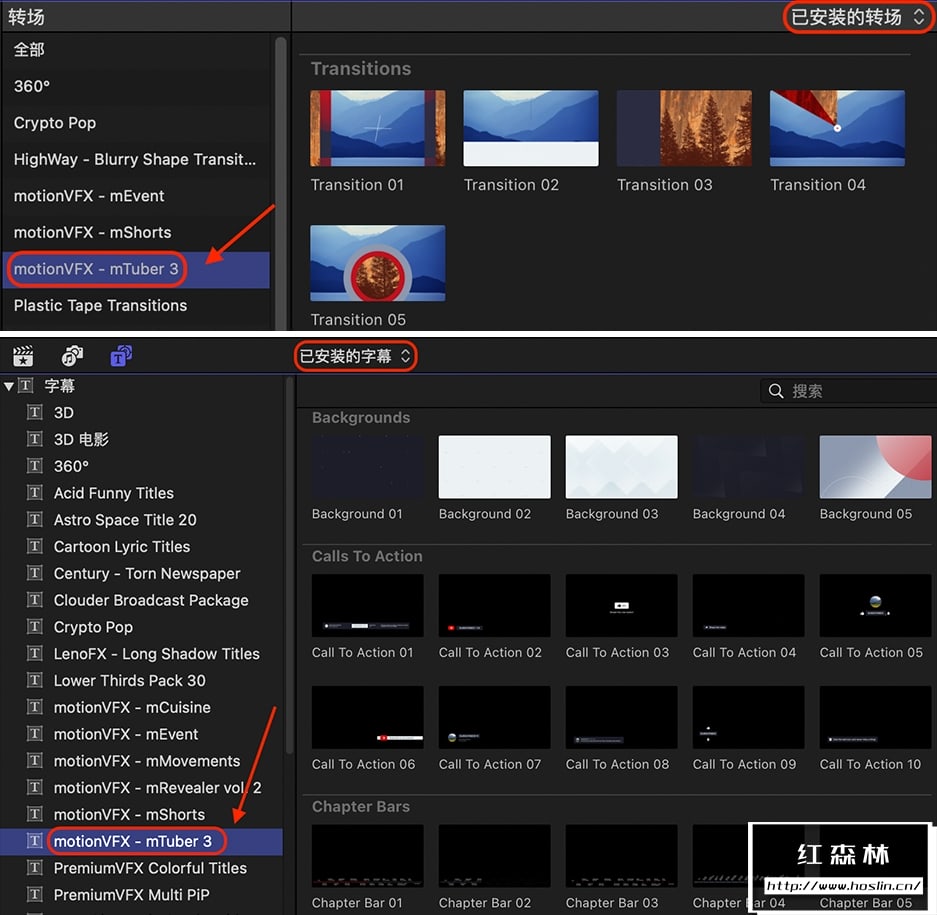Select motionVFX - mShorts transitions category
The image size is (937, 915).
click(136, 232)
